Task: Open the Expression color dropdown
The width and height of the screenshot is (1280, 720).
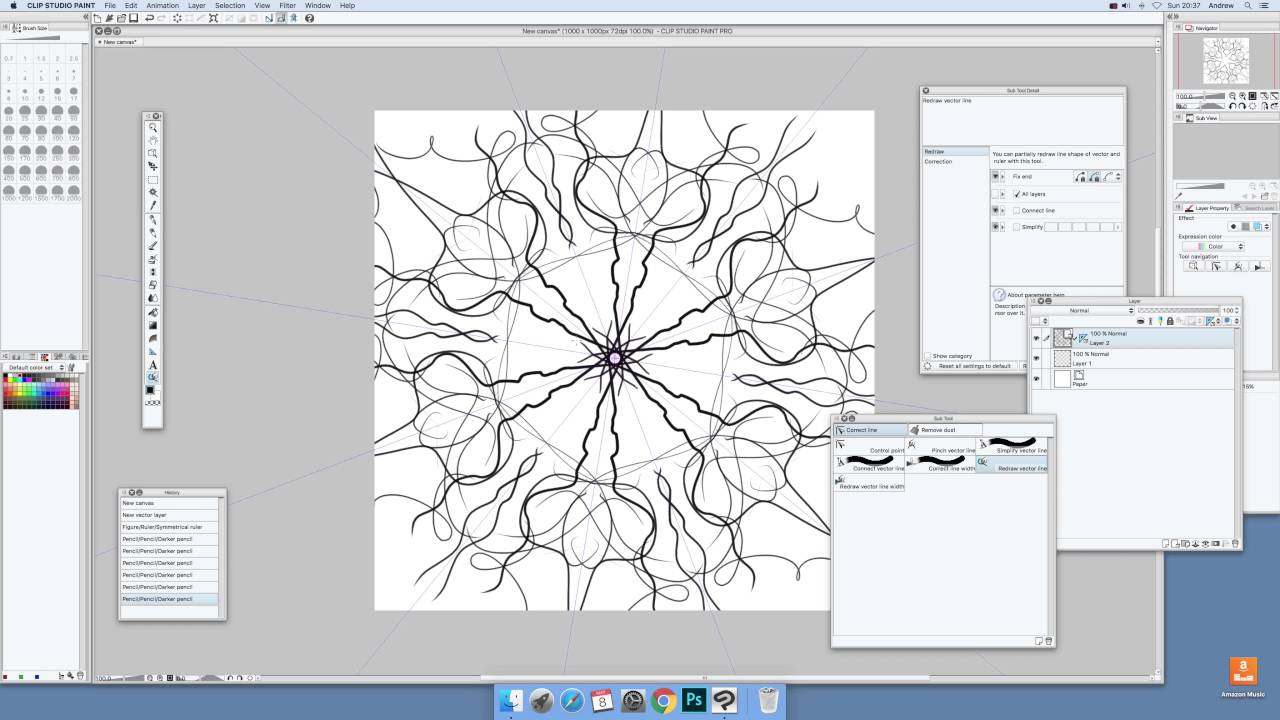Action: (x=1212, y=246)
